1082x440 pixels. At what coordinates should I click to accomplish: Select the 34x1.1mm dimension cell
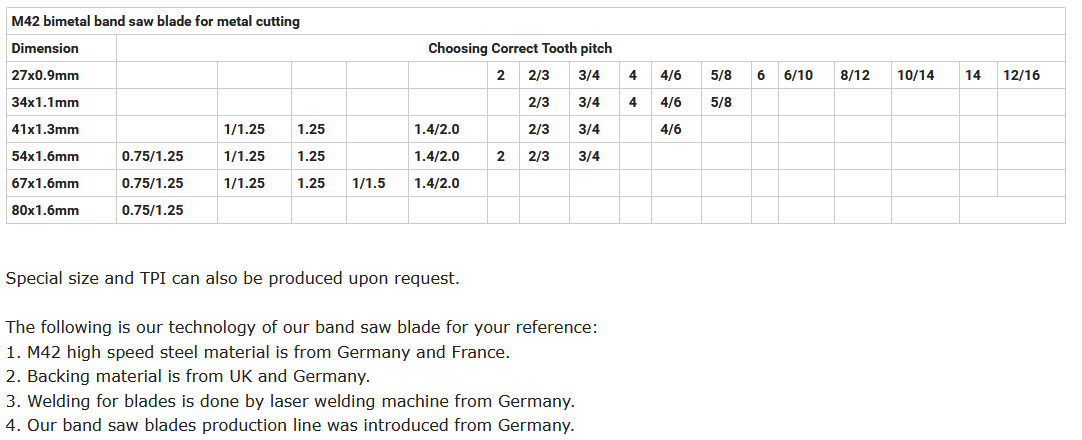coord(61,102)
